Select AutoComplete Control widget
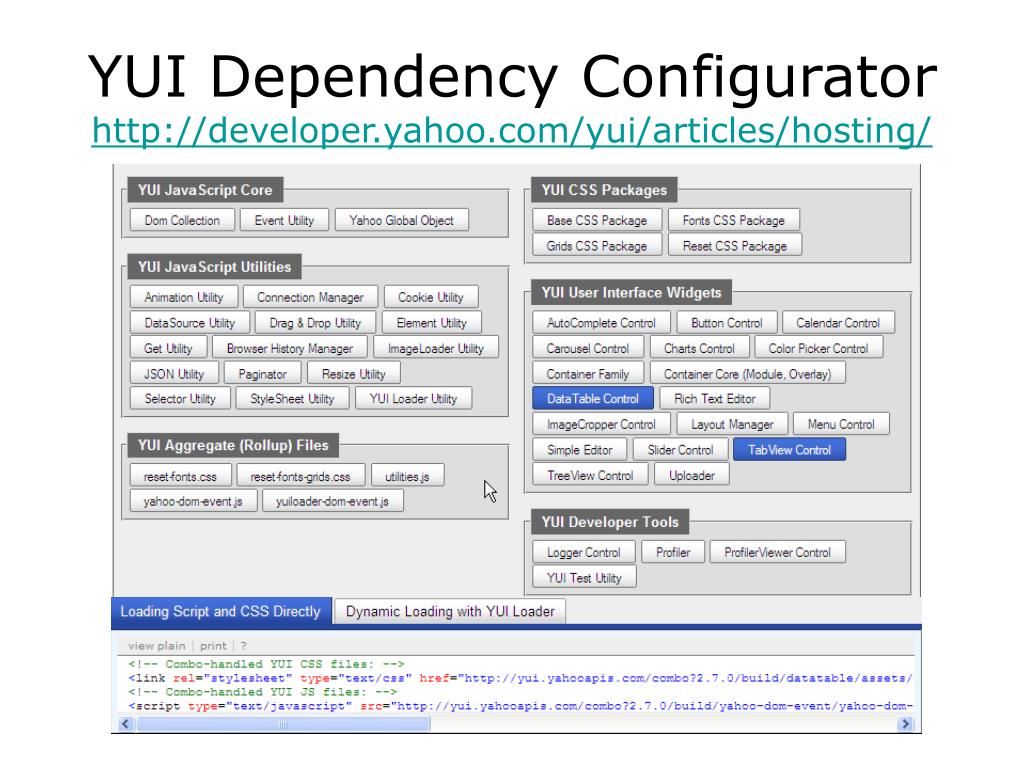1024x768 pixels. 601,323
